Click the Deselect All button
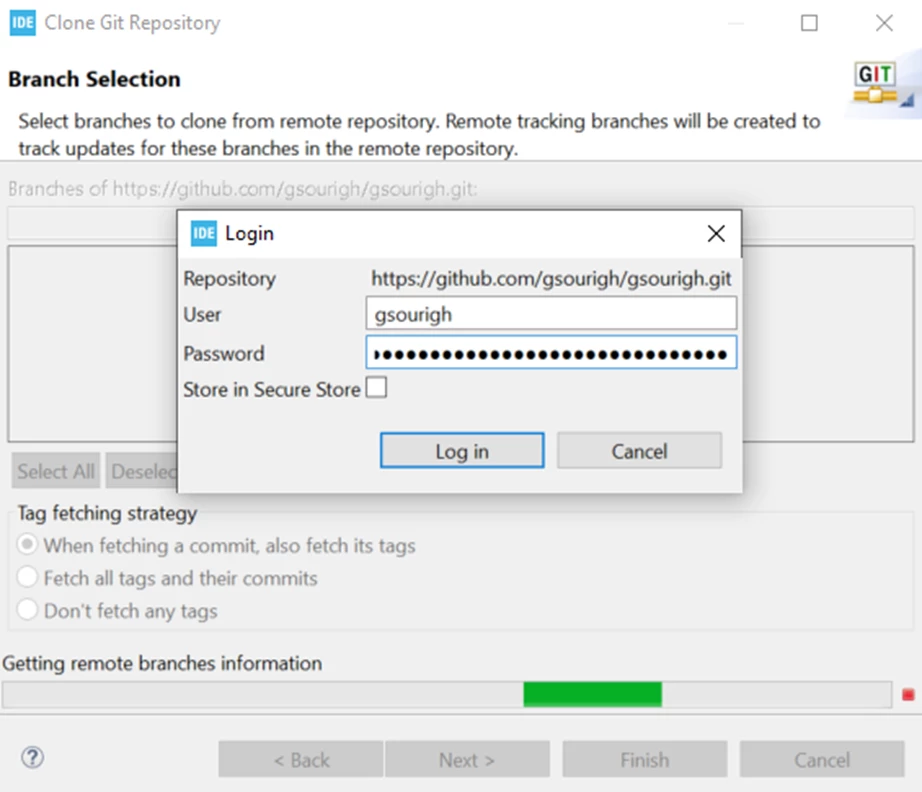922x792 pixels. (x=142, y=471)
